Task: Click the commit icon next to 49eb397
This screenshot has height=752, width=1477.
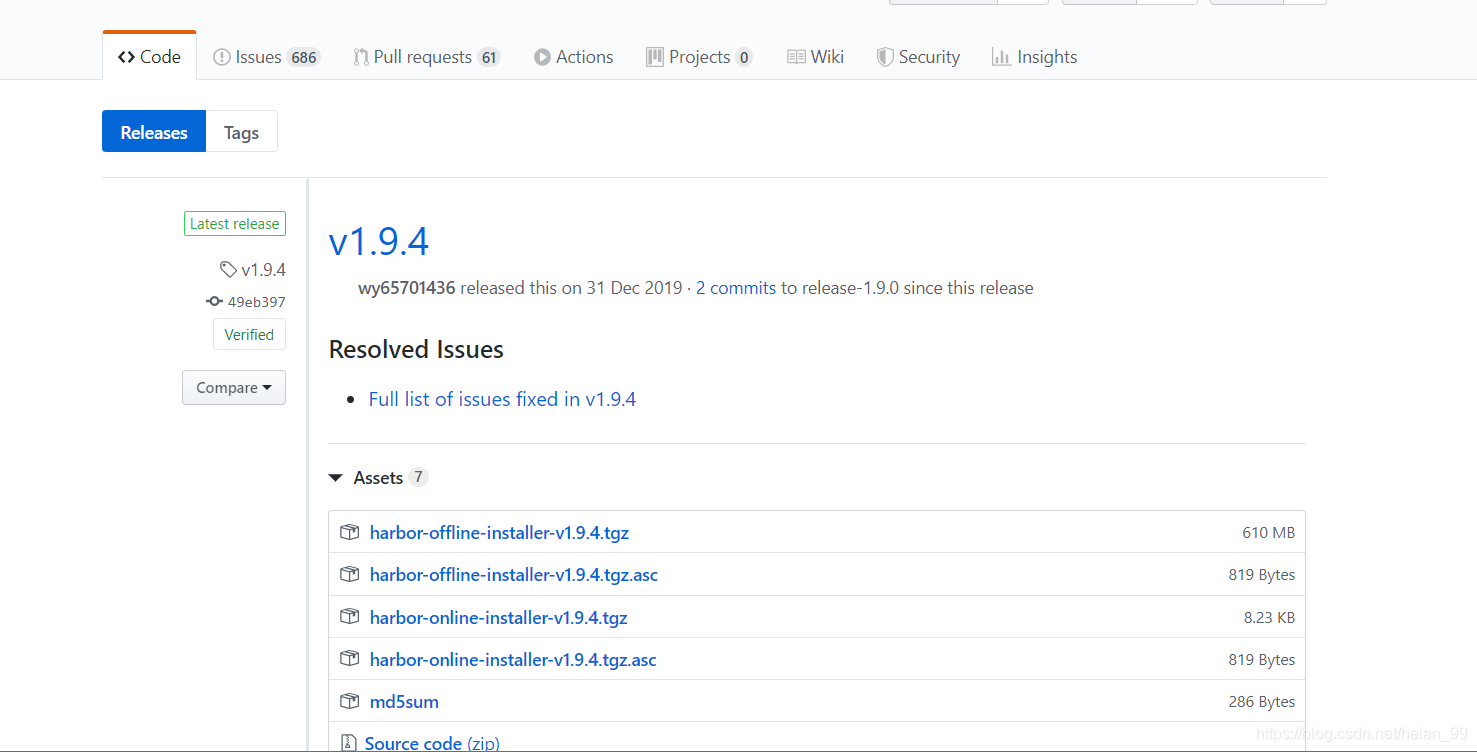Action: click(x=214, y=302)
